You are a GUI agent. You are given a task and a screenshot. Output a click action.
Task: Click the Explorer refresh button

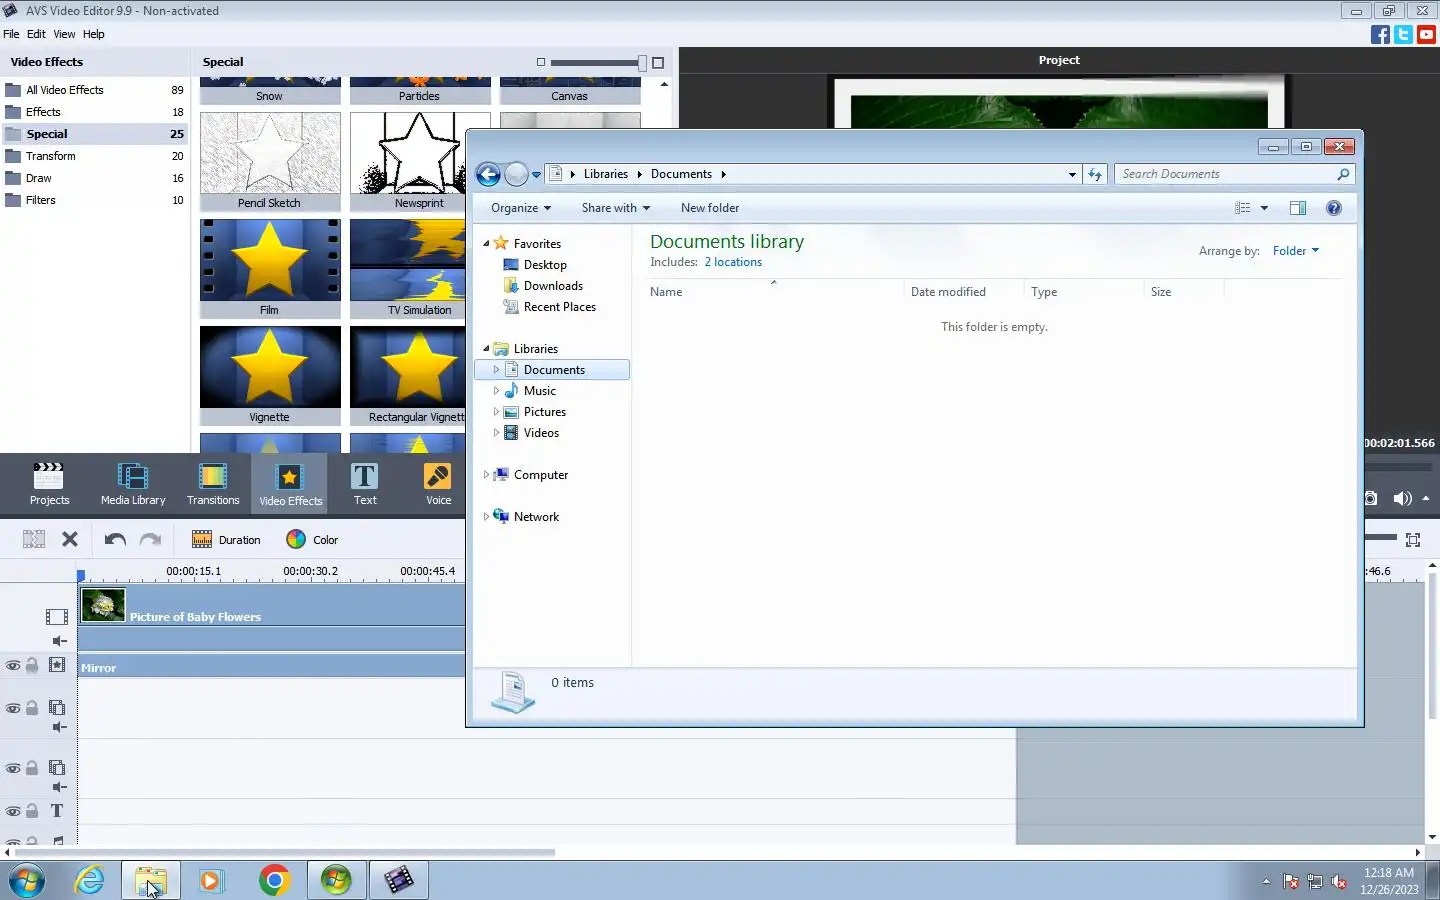[x=1095, y=174]
